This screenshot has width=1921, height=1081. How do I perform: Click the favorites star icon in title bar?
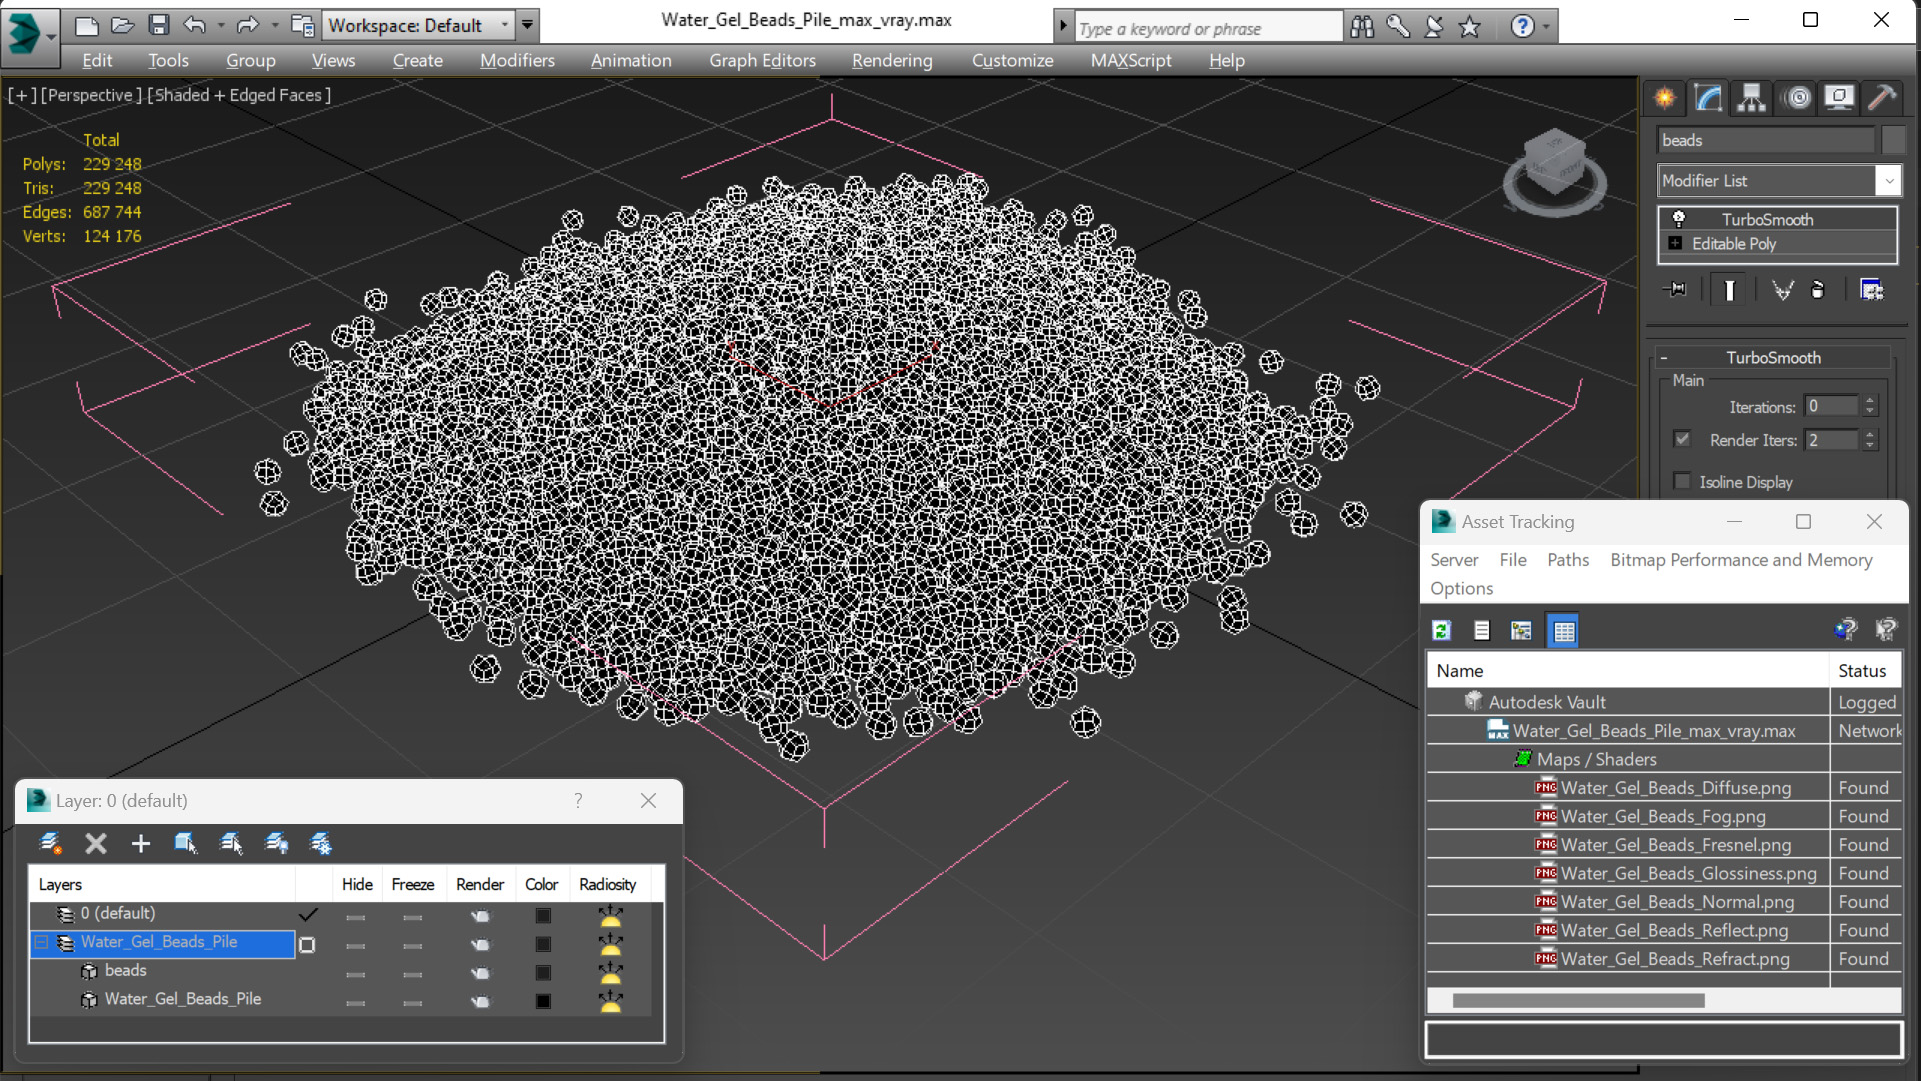click(x=1469, y=27)
